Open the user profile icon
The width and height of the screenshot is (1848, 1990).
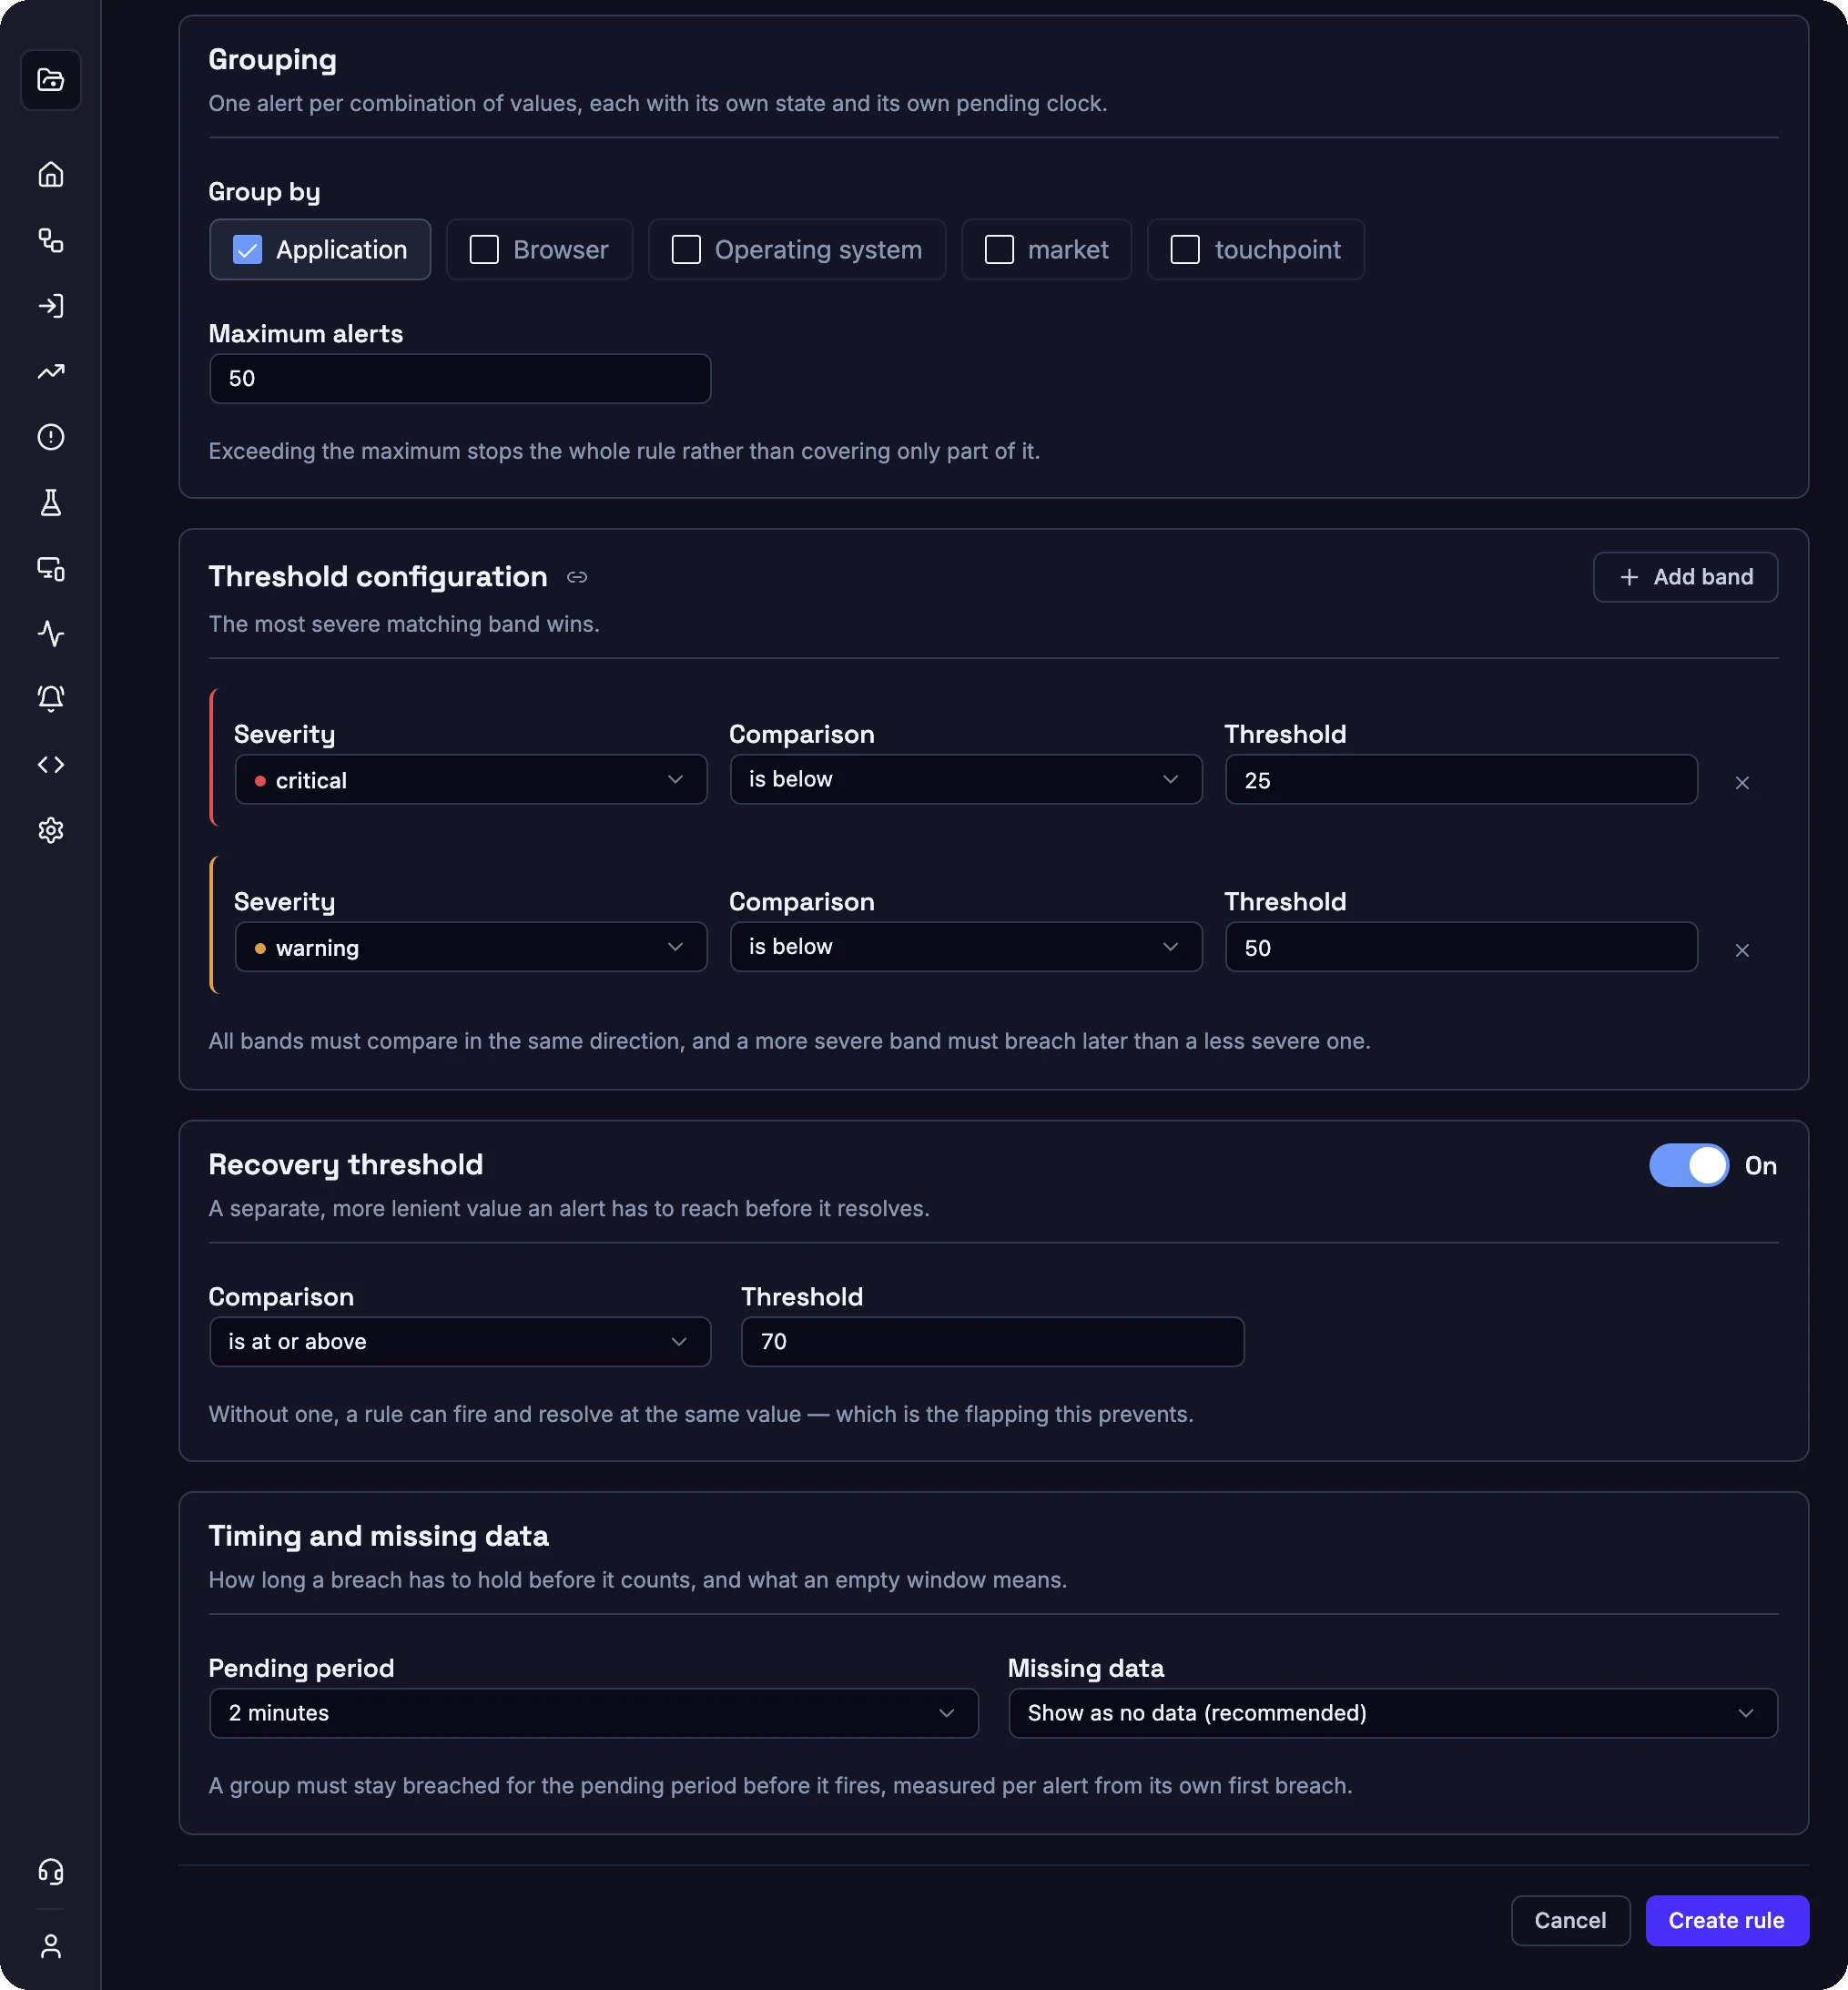pyautogui.click(x=51, y=1945)
